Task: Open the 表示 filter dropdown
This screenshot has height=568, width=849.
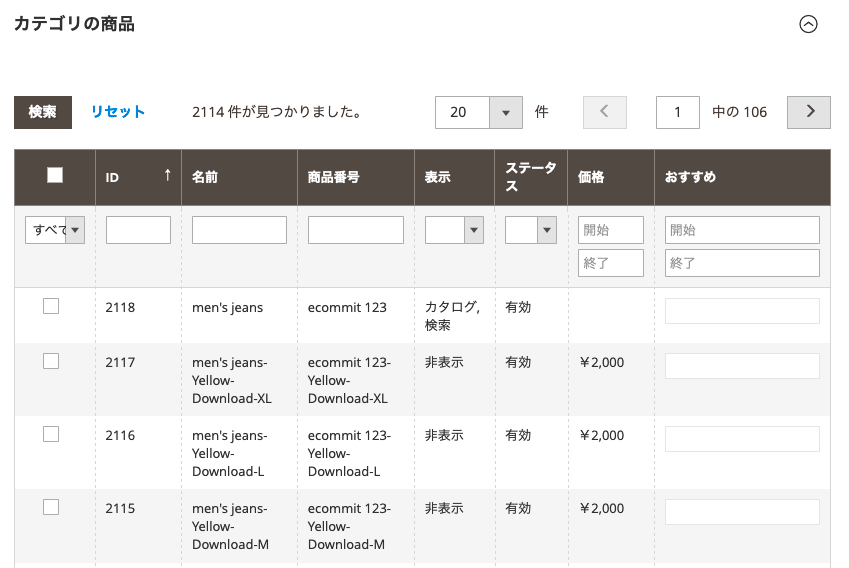Action: point(454,230)
